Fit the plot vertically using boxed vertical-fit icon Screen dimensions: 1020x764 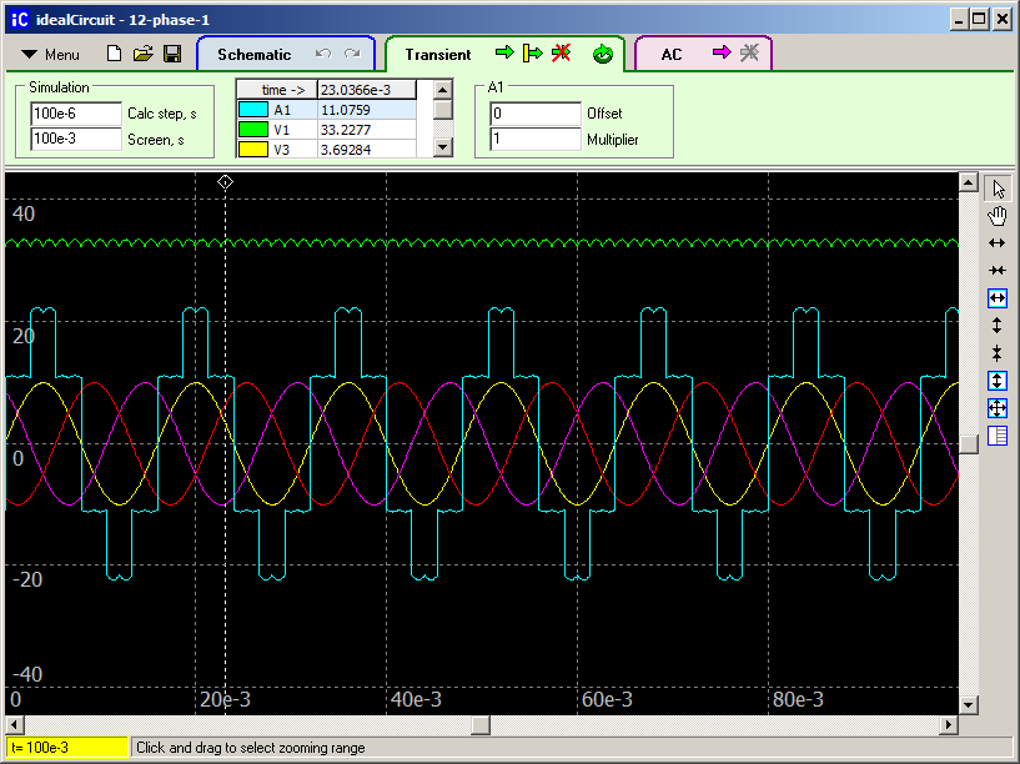tap(997, 380)
